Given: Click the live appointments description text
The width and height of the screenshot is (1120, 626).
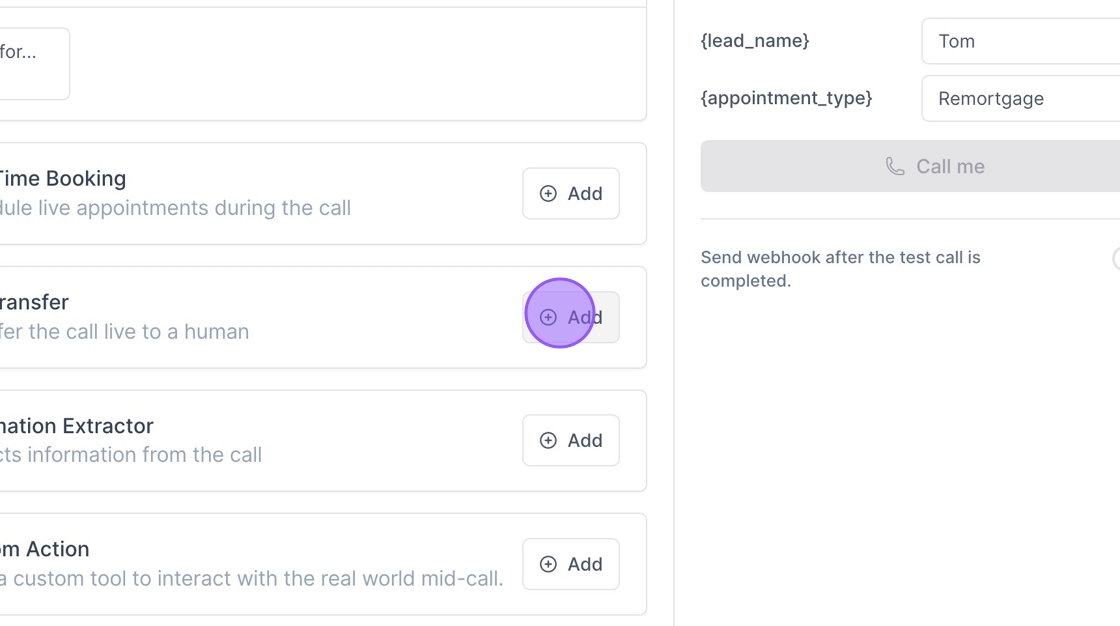Looking at the screenshot, I should click(175, 208).
